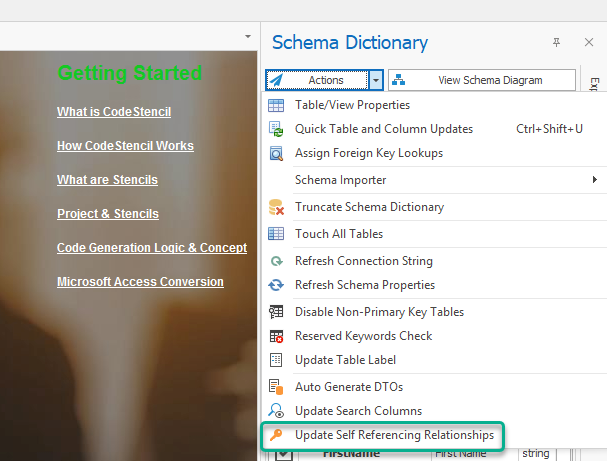Screen dimensions: 607x461
Task: Click the Auto Generate DTOs icon
Action: click(x=276, y=386)
